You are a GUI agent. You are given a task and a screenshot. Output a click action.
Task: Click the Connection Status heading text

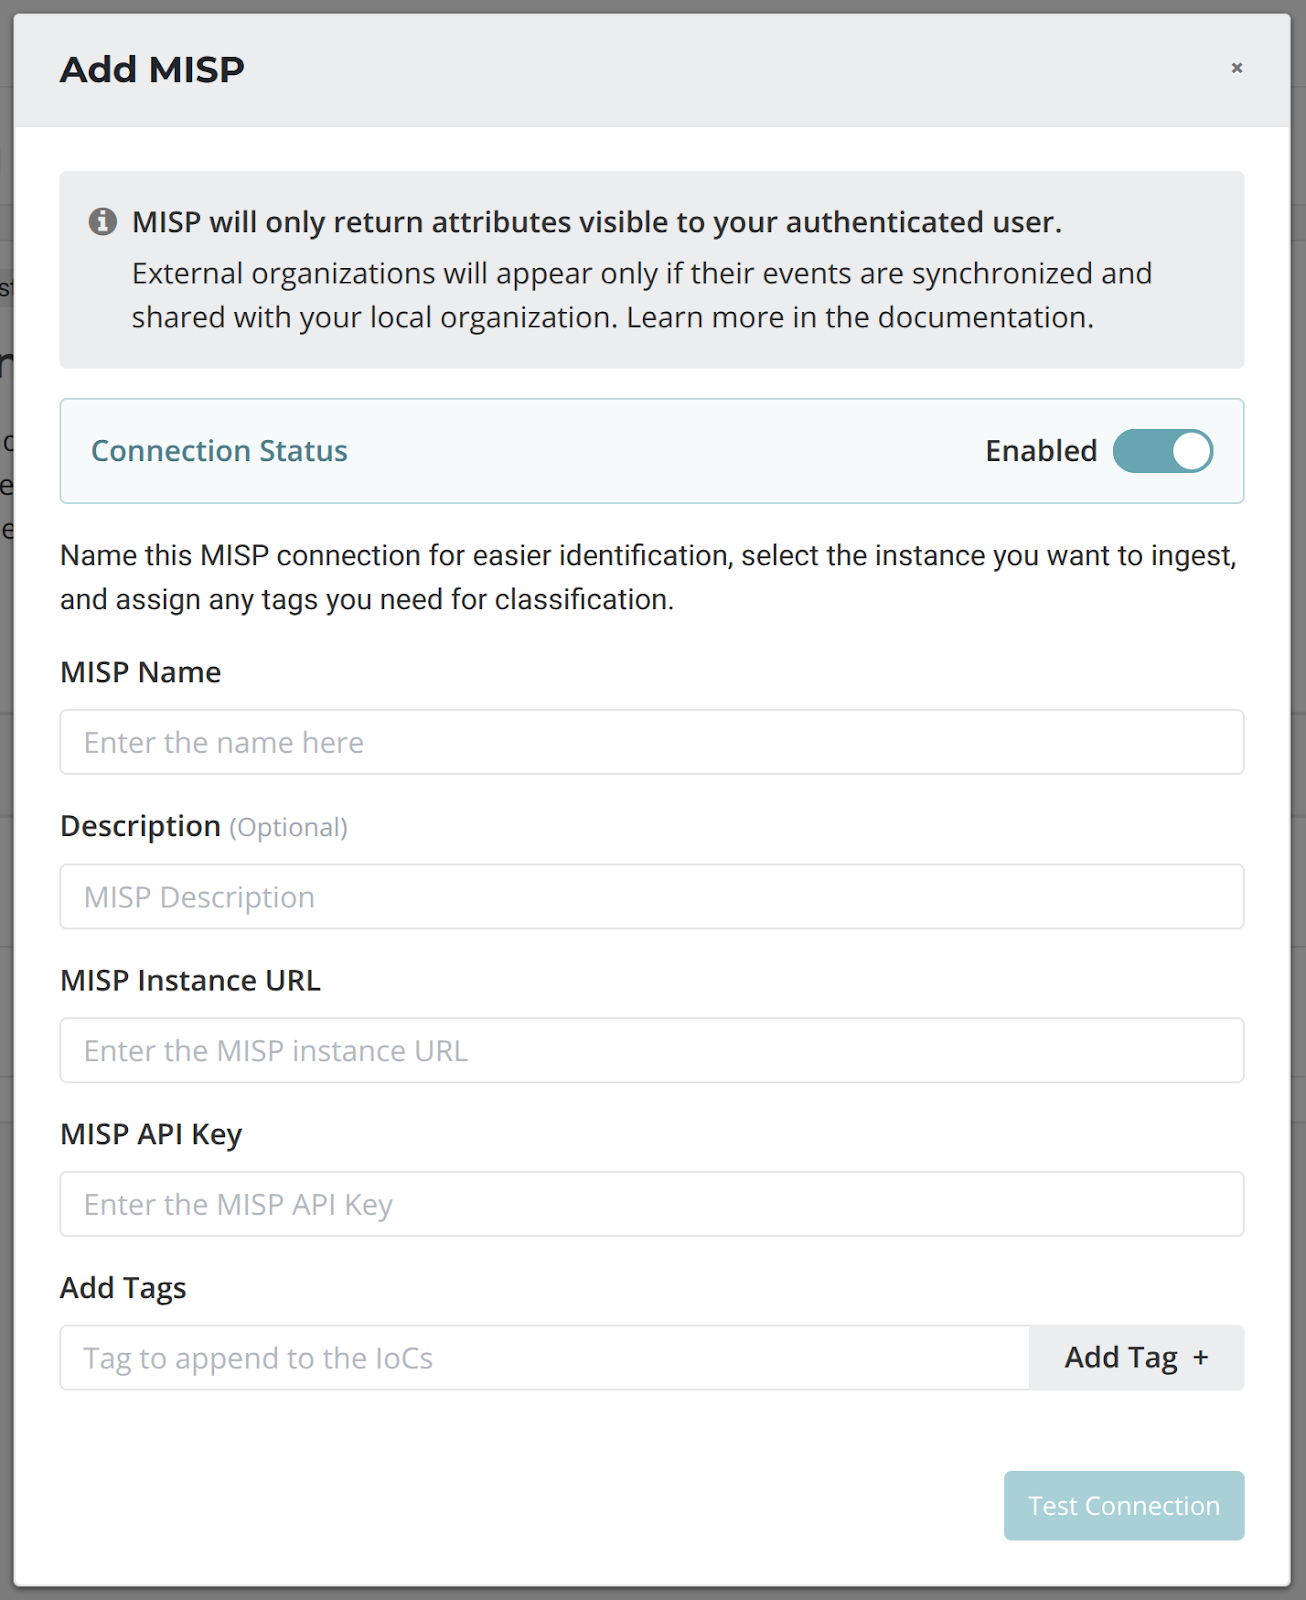pyautogui.click(x=219, y=451)
